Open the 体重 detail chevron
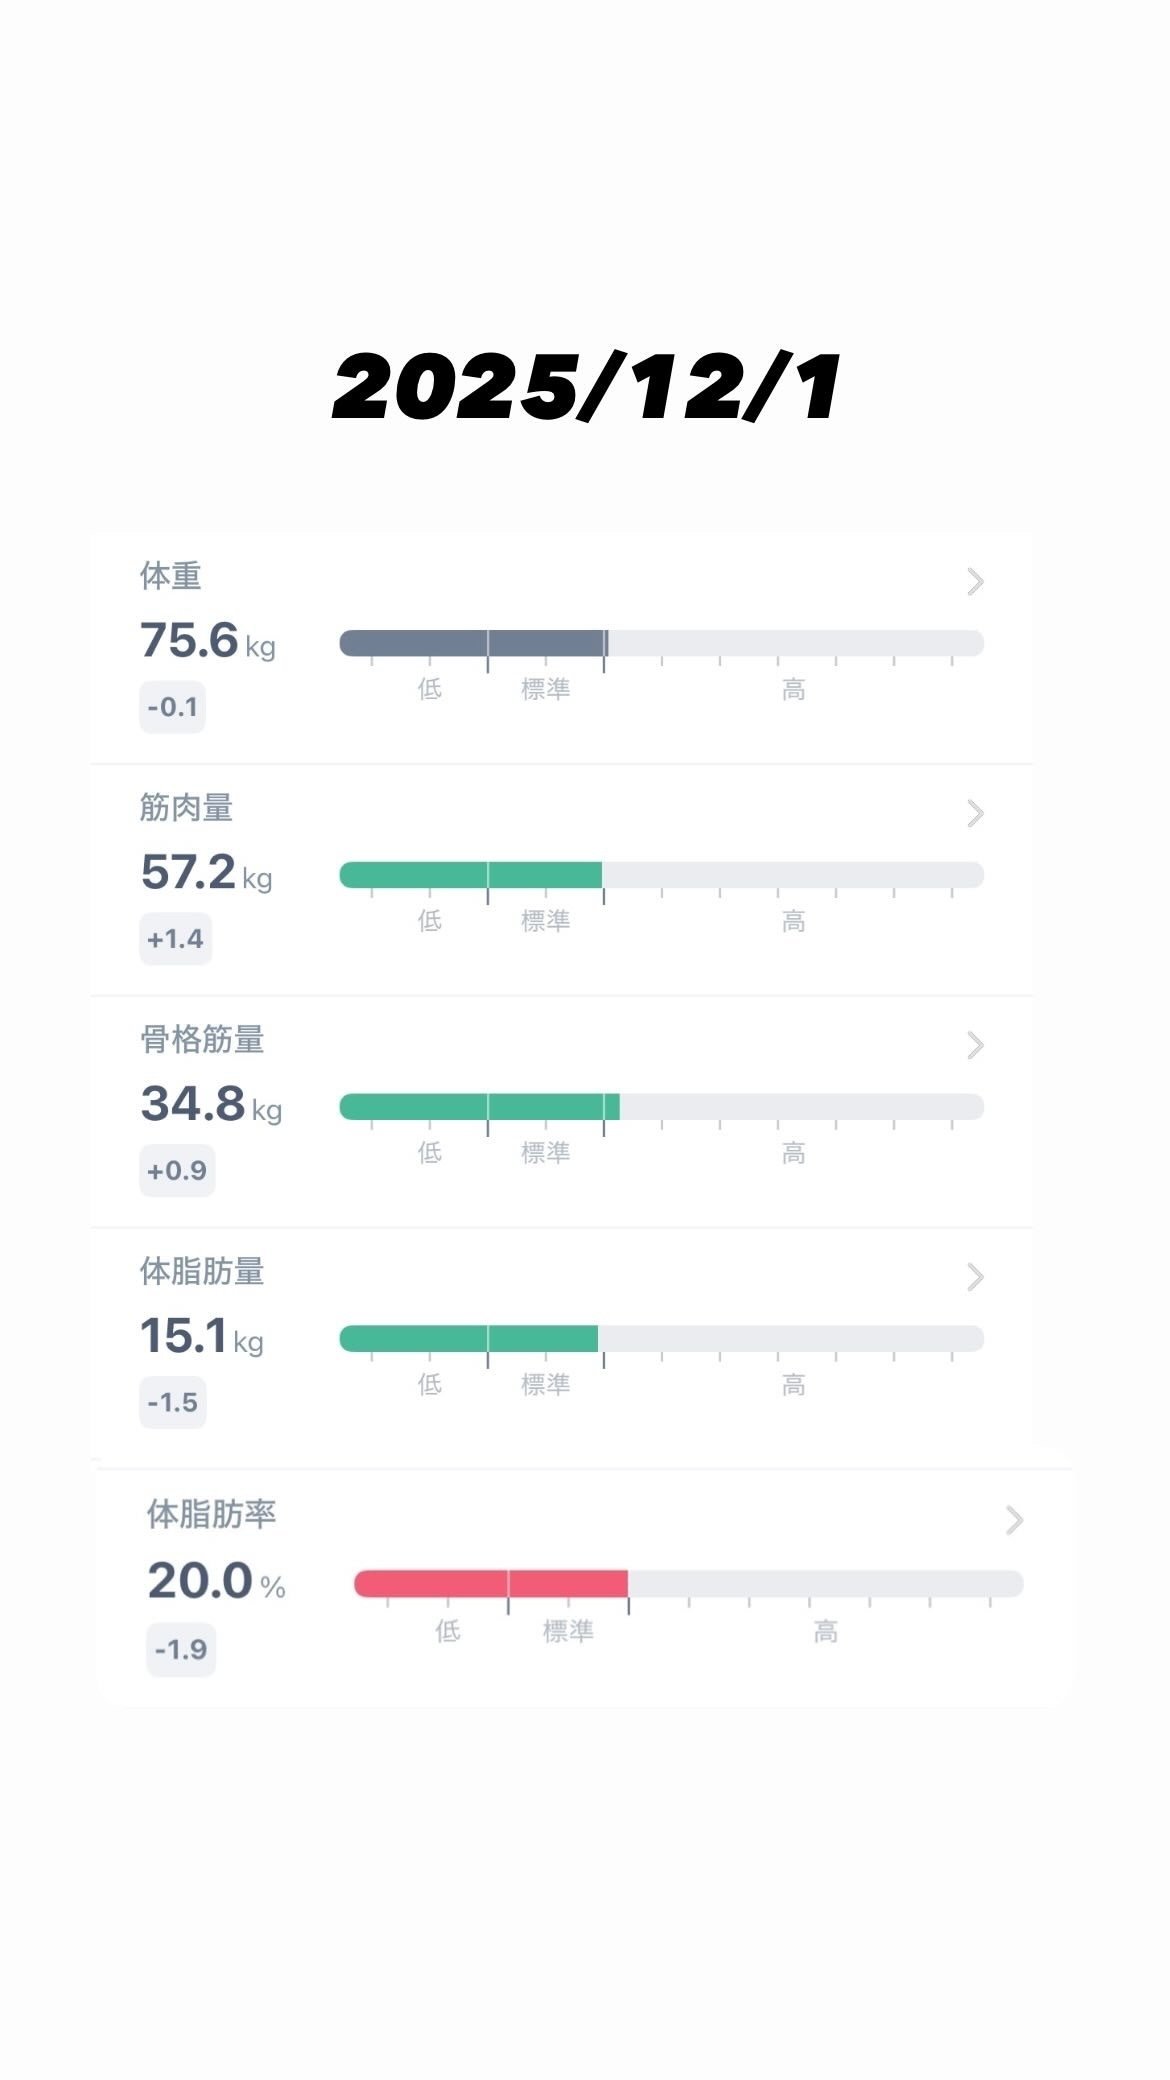This screenshot has height=2080, width=1170. click(975, 582)
